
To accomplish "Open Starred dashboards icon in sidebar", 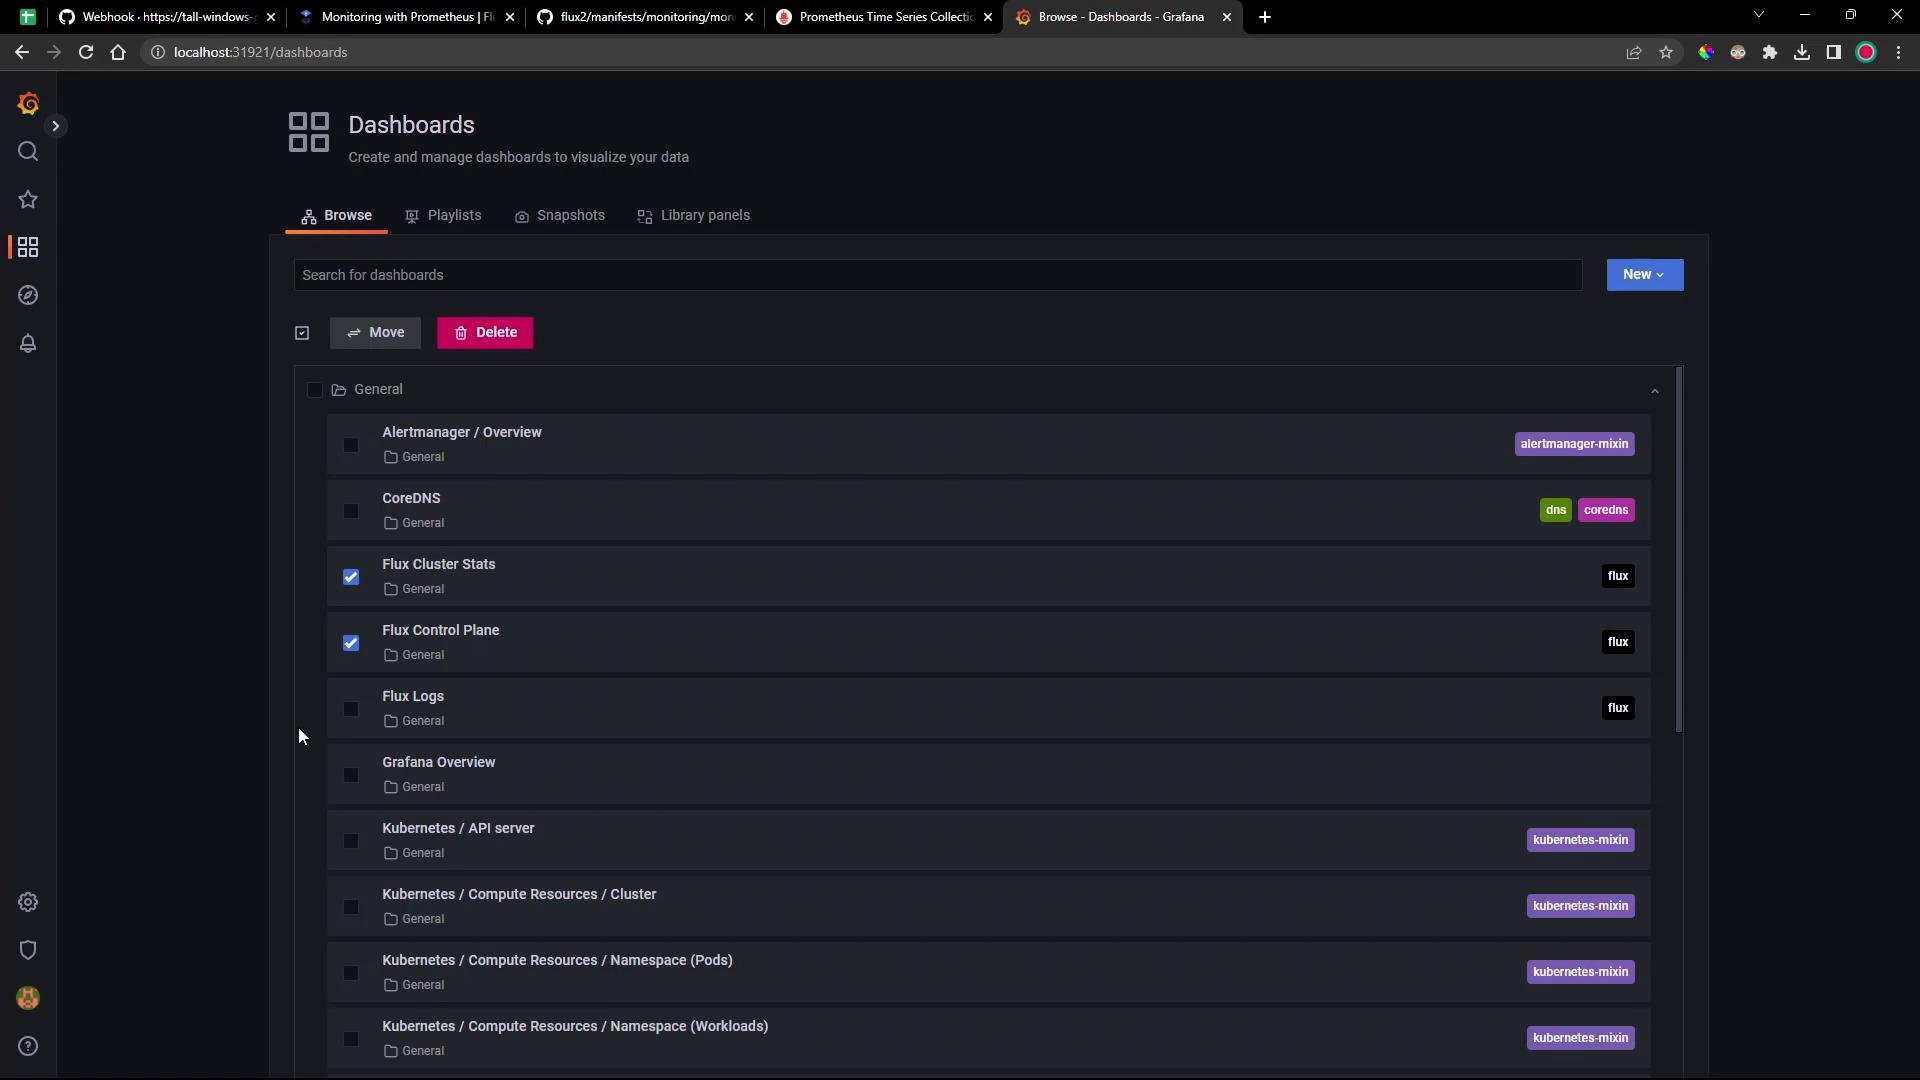I will pyautogui.click(x=28, y=200).
